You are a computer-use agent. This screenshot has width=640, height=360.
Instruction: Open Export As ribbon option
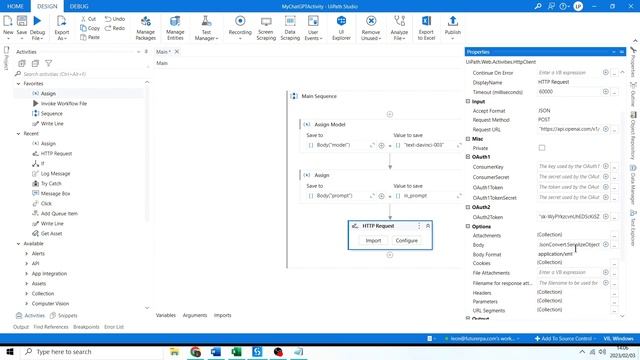point(62,28)
